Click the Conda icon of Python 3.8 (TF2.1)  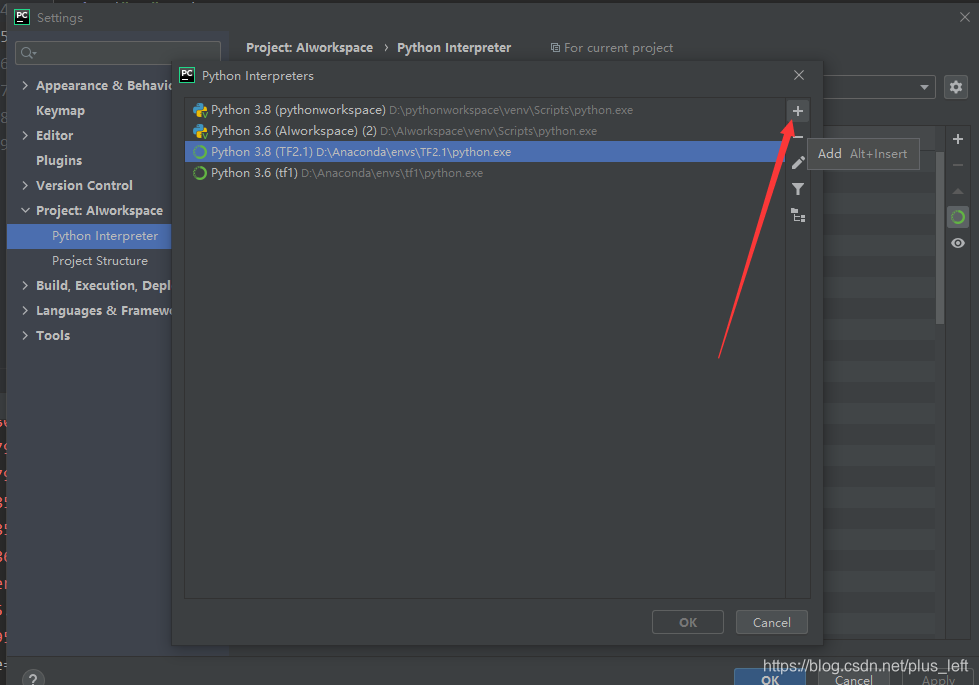coord(200,152)
